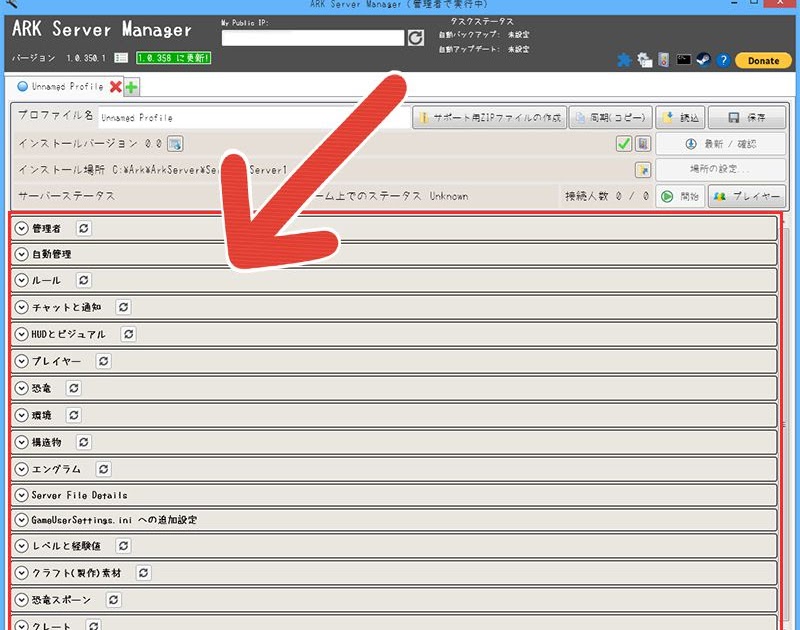Expand the Server File Details section
This screenshot has width=800, height=630.
[x=21, y=495]
